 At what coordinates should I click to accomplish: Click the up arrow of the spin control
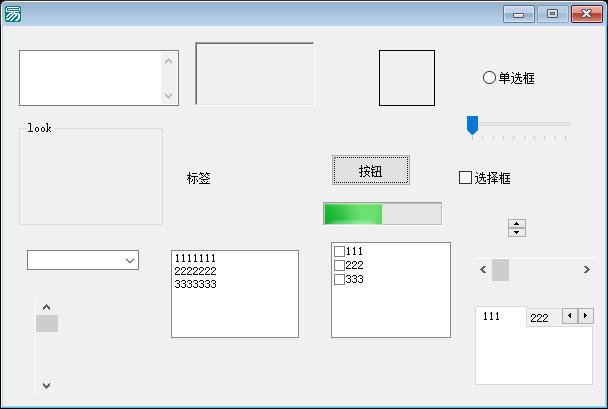pos(517,224)
